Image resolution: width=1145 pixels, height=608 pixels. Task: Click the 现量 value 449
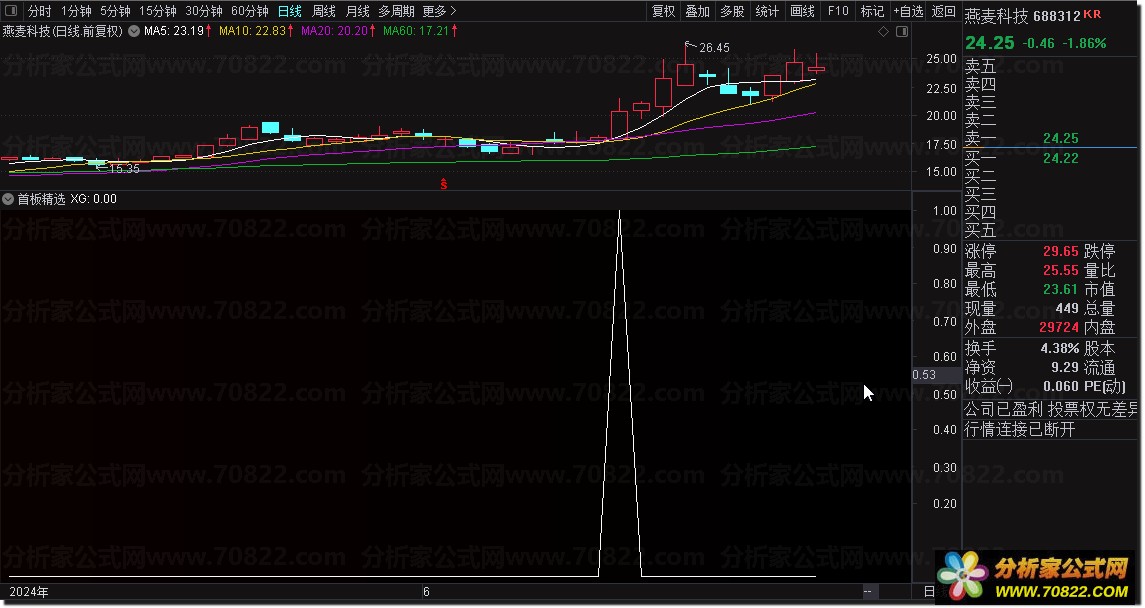click(x=1067, y=308)
